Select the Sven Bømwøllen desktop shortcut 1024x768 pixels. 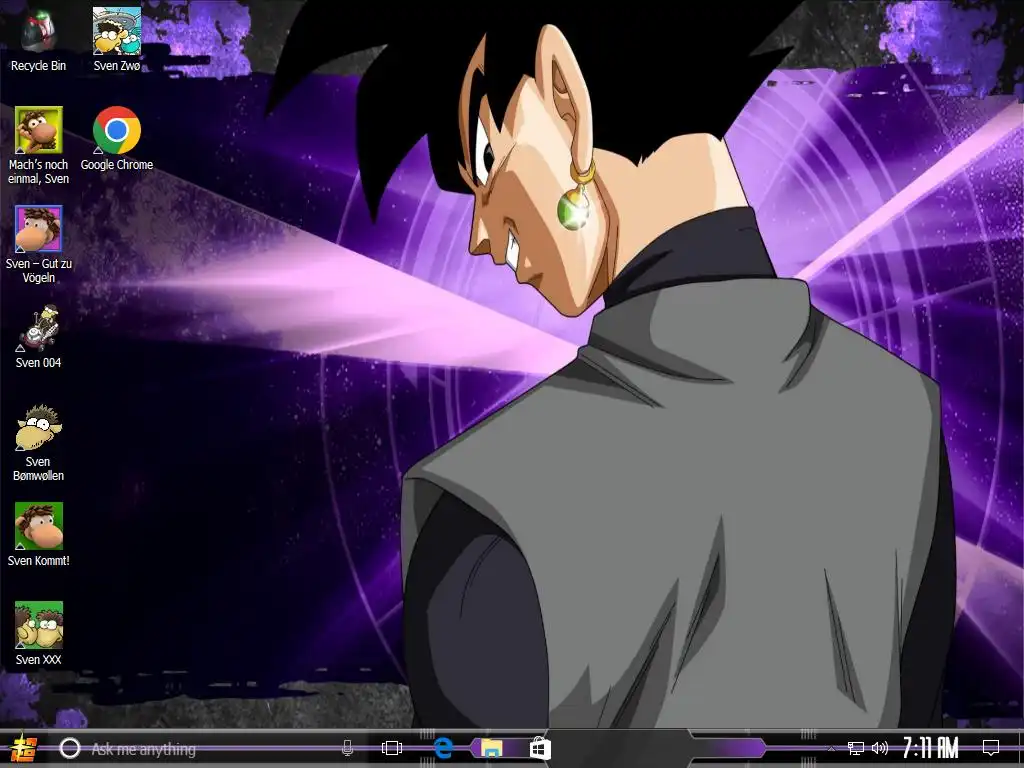coord(39,442)
